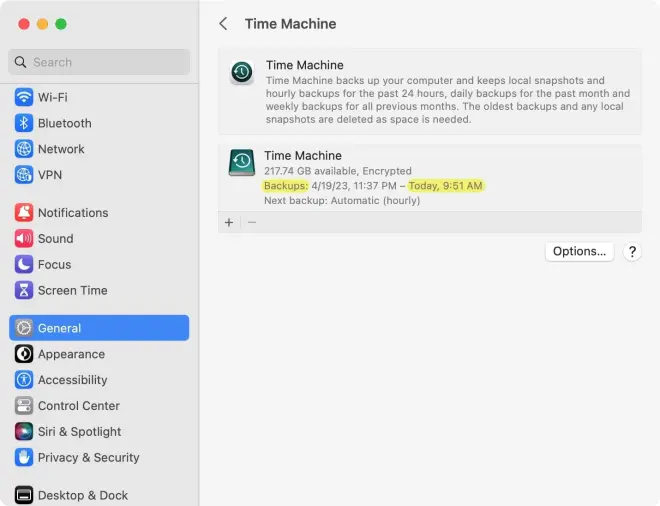Click the Privacy & Security hand icon
The width and height of the screenshot is (660, 506).
(24, 458)
